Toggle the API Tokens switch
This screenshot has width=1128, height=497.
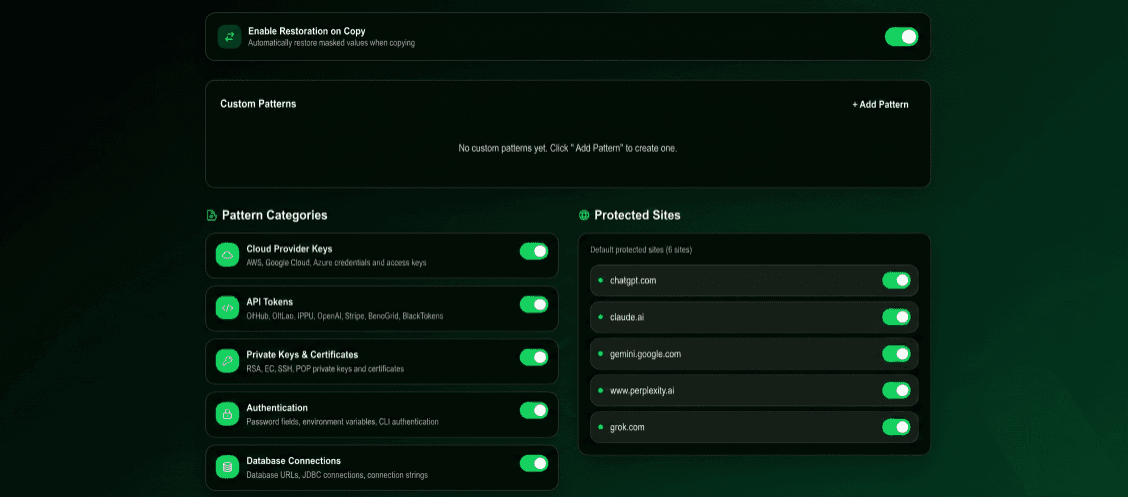coord(534,304)
